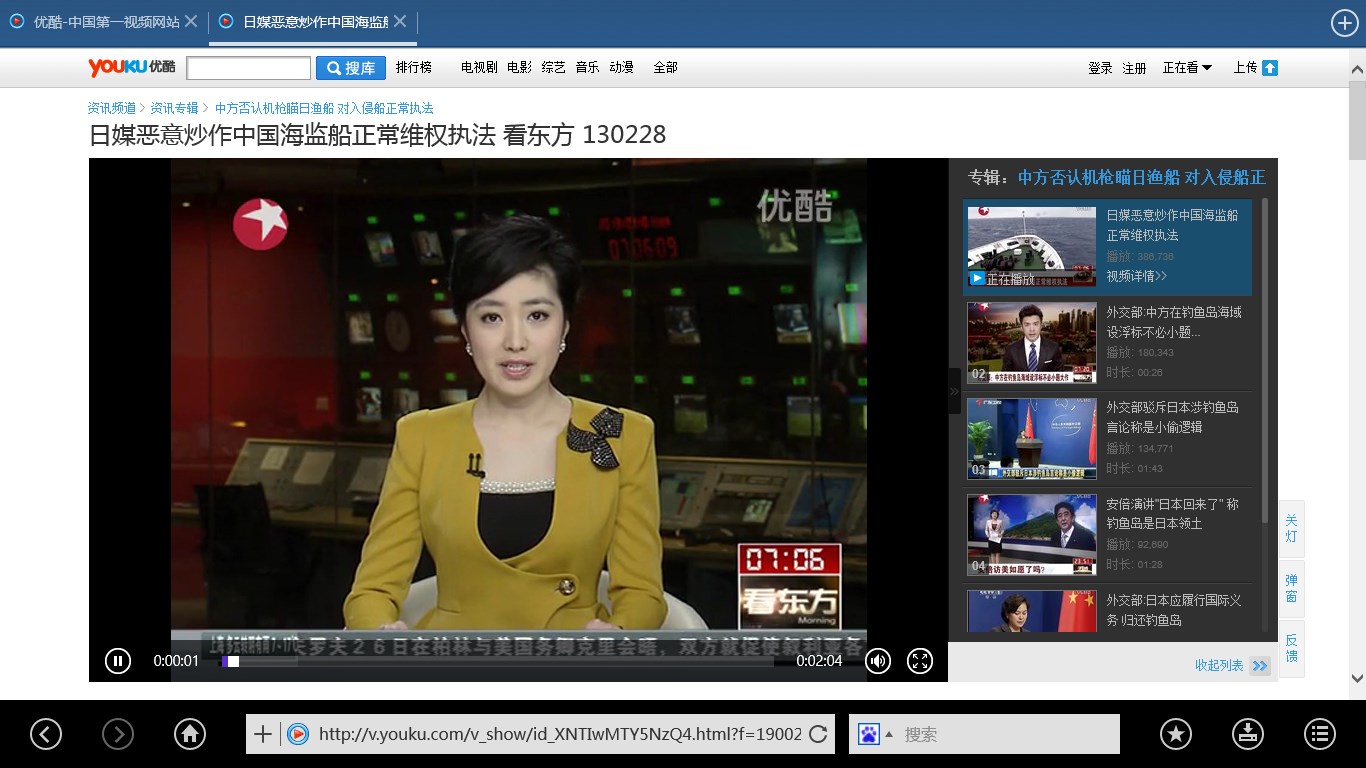The image size is (1366, 768).
Task: Open 电影 category
Action: pyautogui.click(x=519, y=68)
